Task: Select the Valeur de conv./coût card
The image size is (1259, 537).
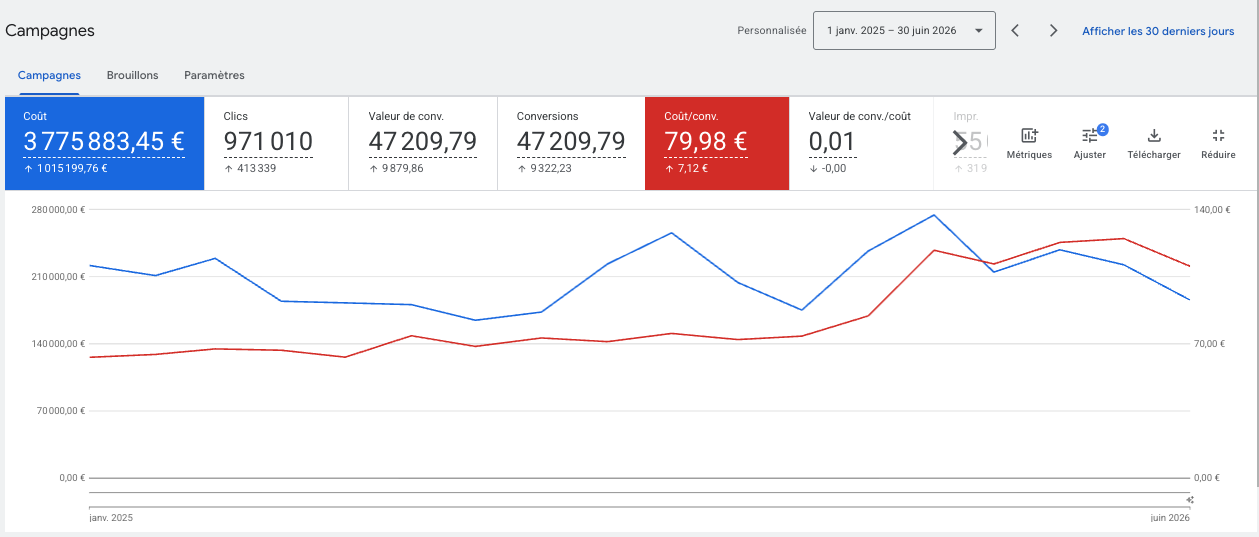Action: (x=861, y=143)
